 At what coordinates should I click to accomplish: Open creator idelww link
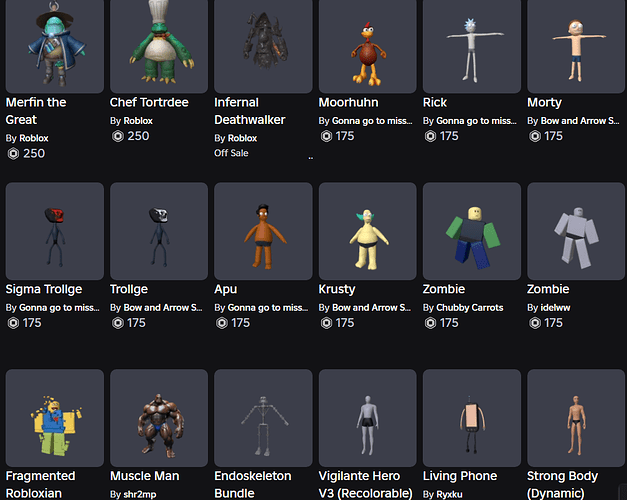click(x=555, y=308)
